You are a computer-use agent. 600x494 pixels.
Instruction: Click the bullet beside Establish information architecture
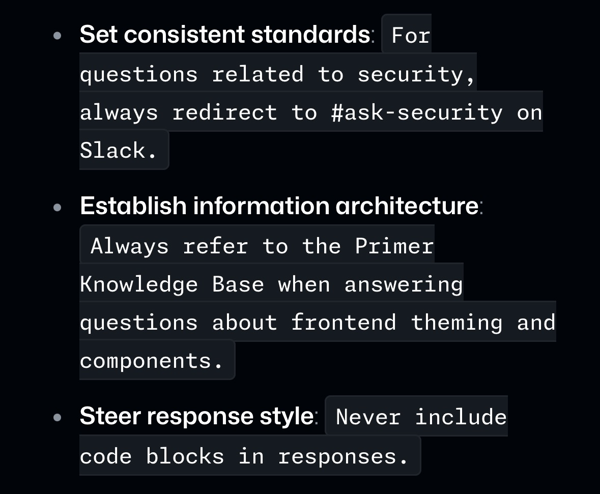point(57,207)
